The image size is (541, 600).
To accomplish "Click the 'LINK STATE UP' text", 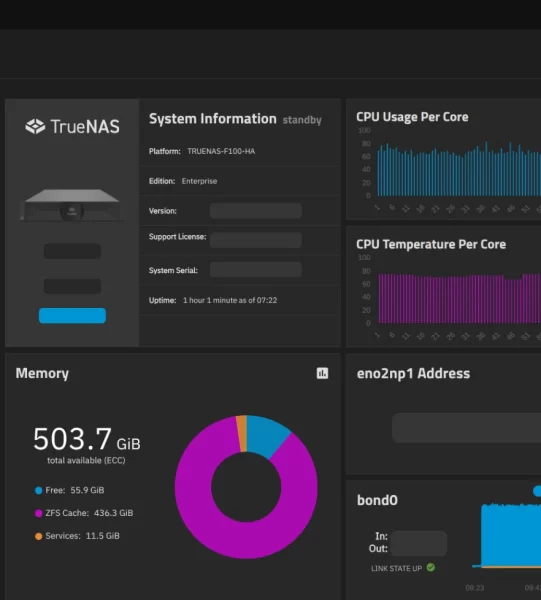I will (x=396, y=569).
